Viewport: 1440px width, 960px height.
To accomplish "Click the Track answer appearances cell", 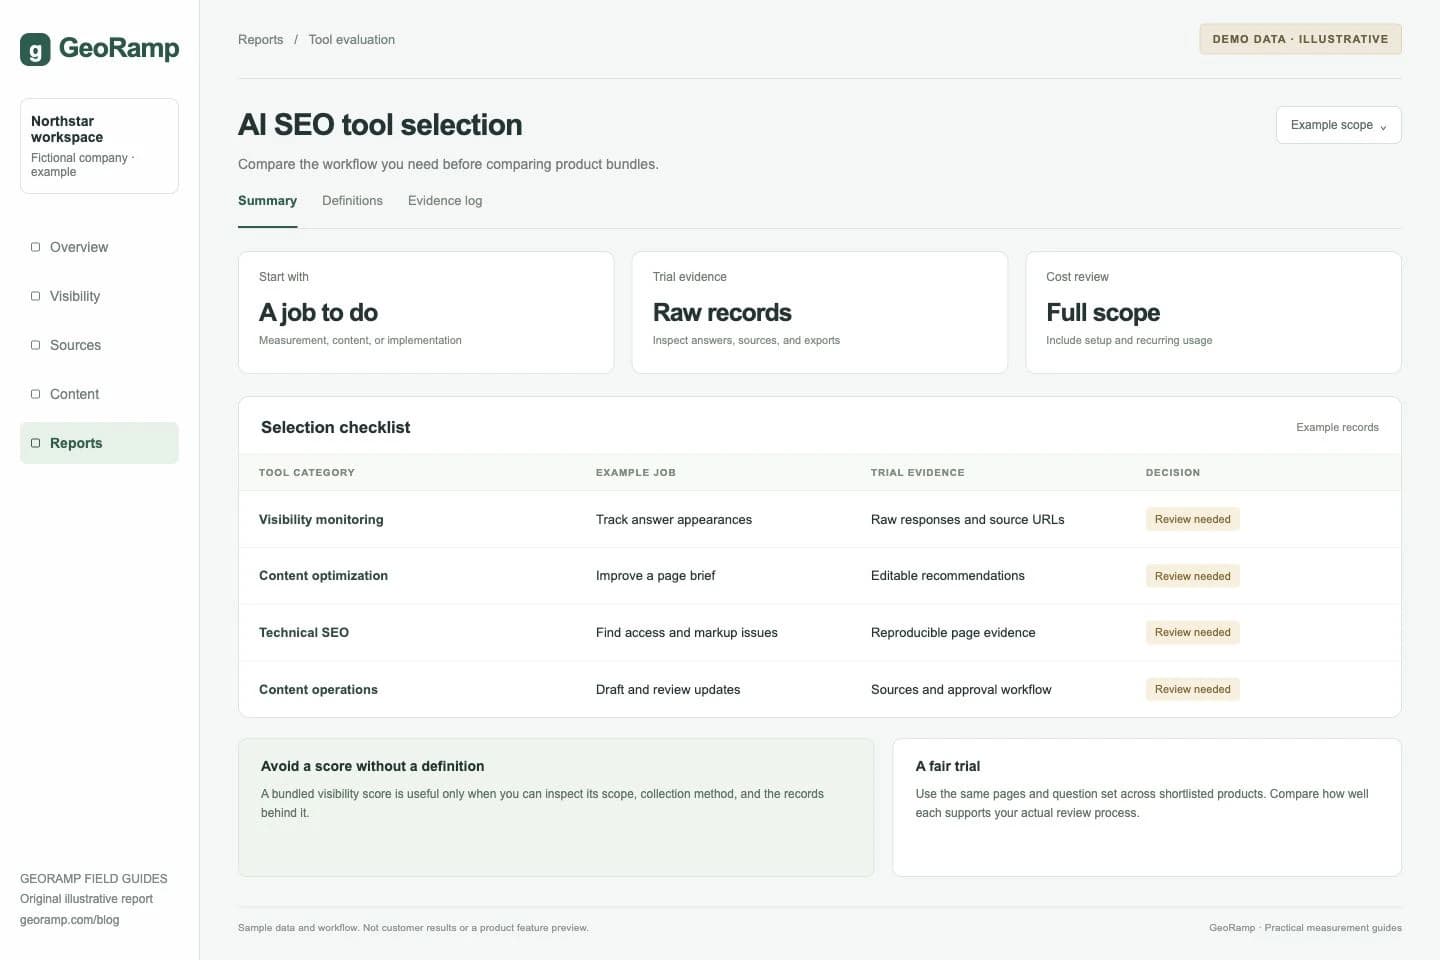I will (x=674, y=519).
